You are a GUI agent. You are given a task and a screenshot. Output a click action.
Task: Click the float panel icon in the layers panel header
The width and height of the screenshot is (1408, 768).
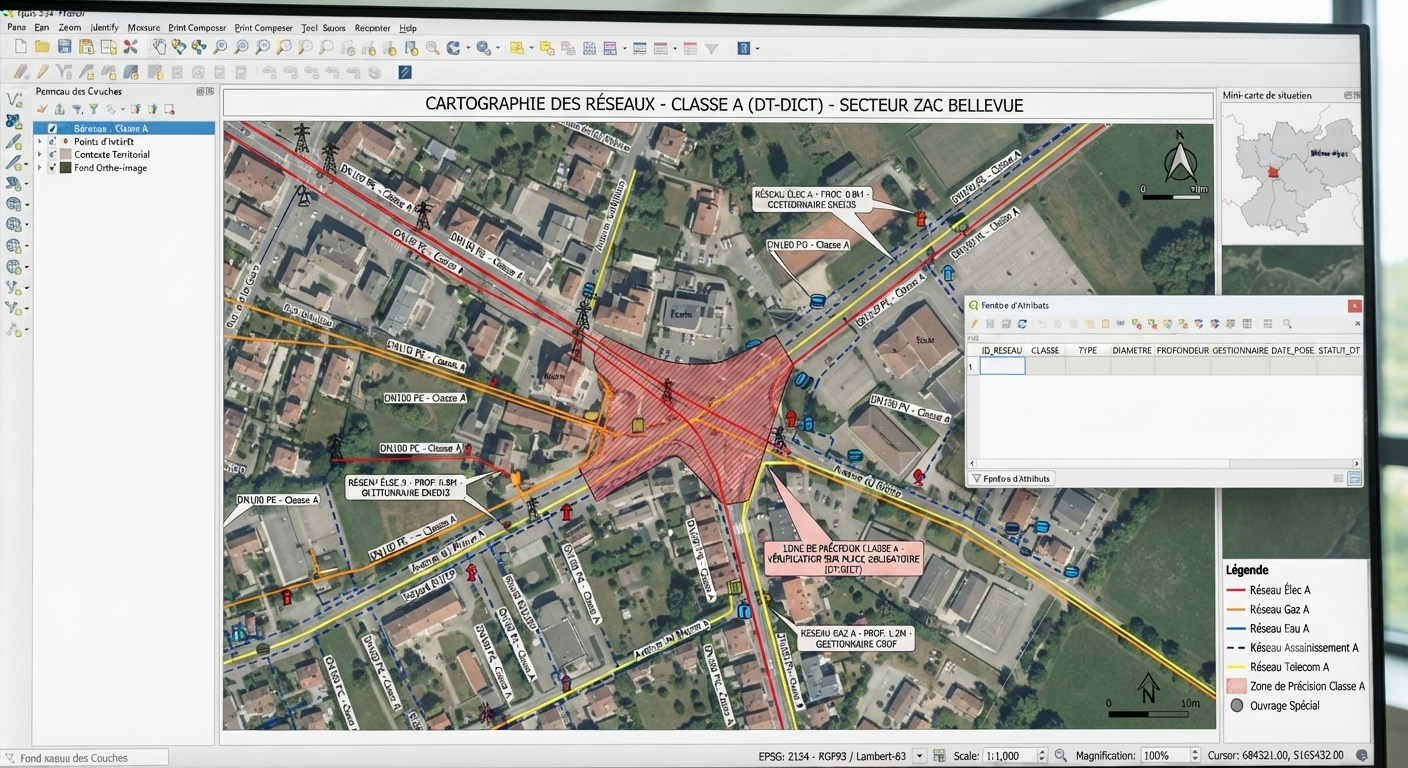(x=199, y=91)
